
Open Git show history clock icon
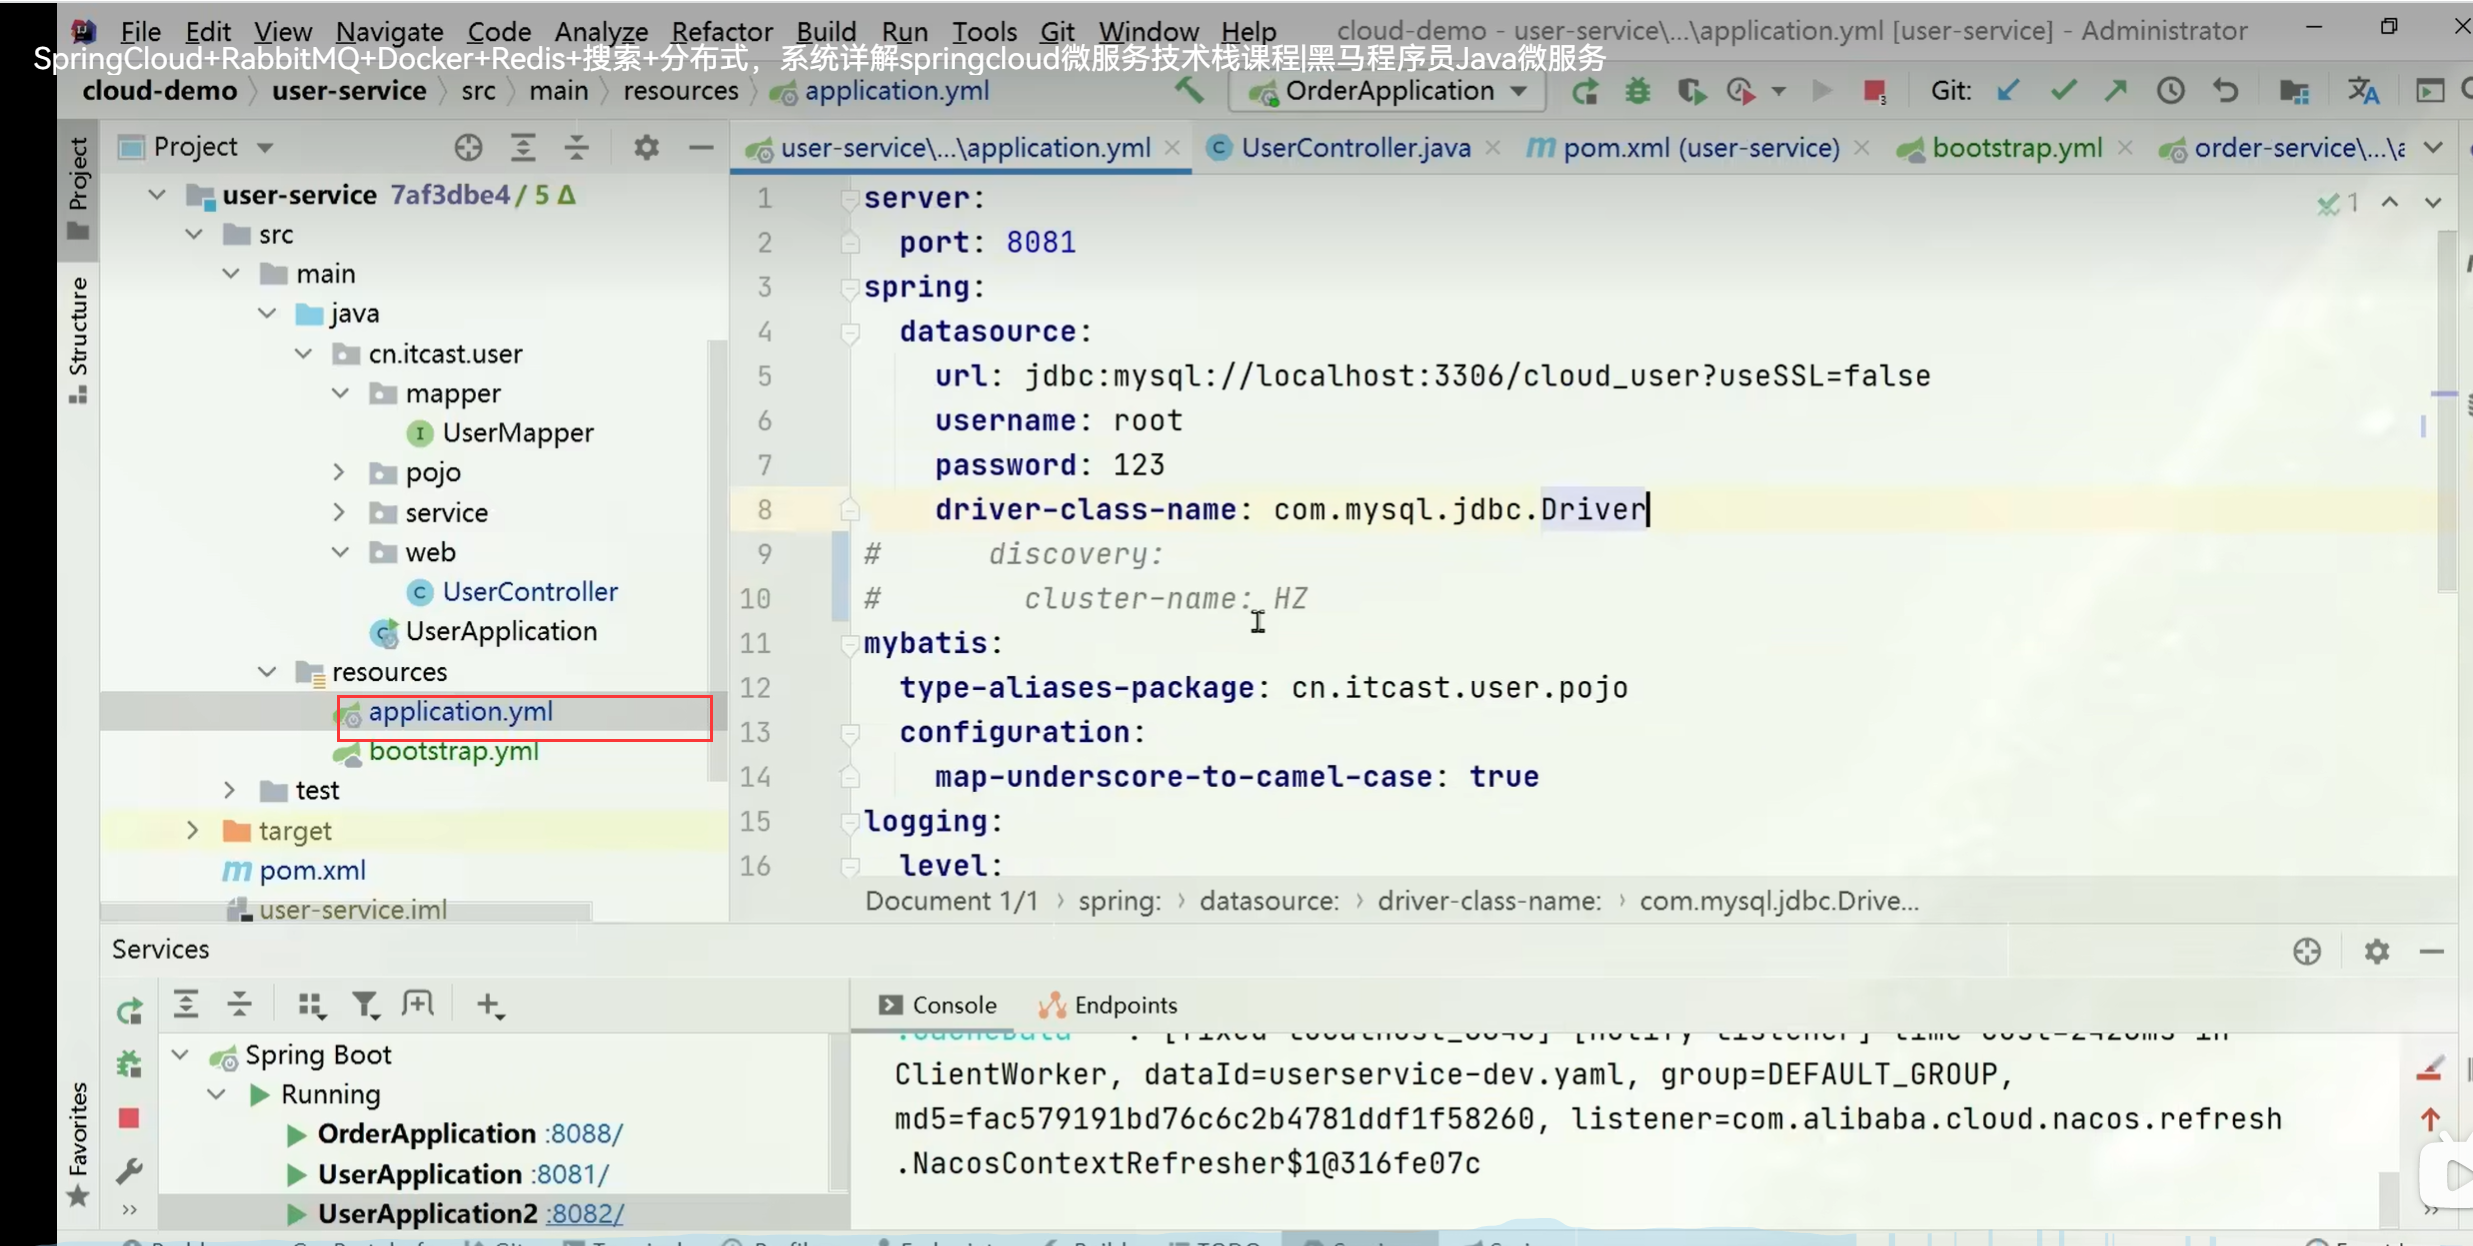pos(2170,92)
